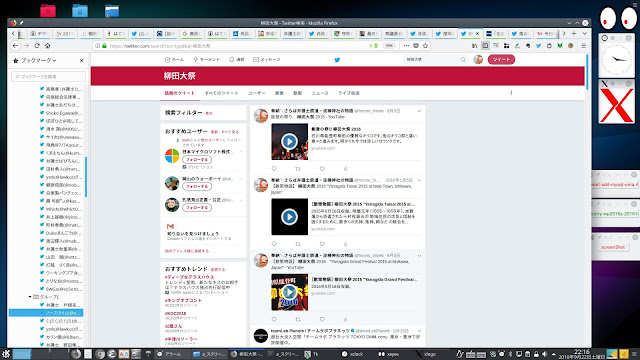640x360 pixels.
Task: Click the red ツイート button
Action: click(x=501, y=60)
